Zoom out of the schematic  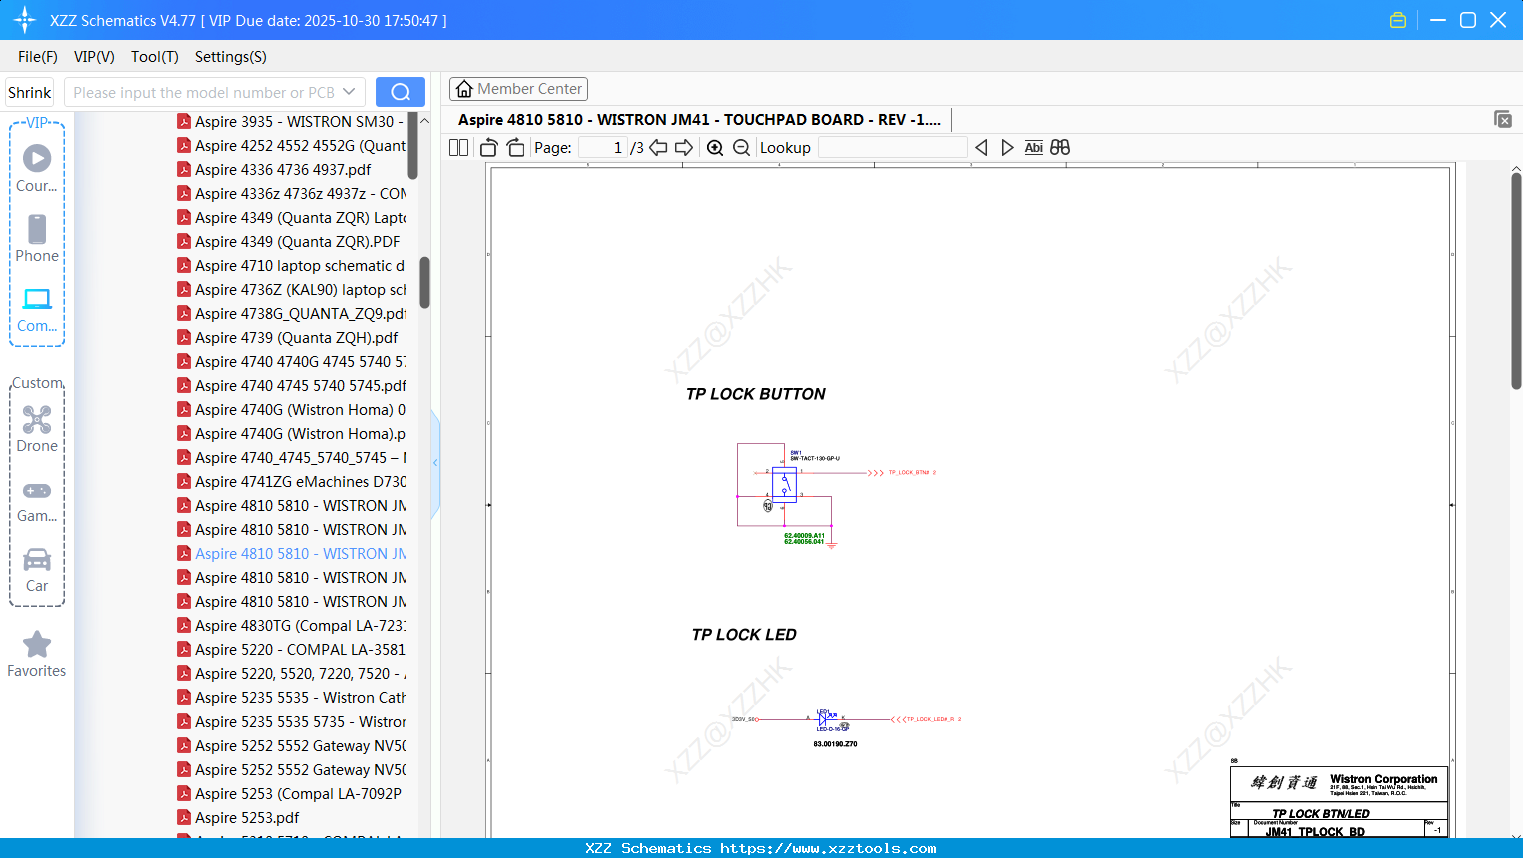pyautogui.click(x=741, y=148)
